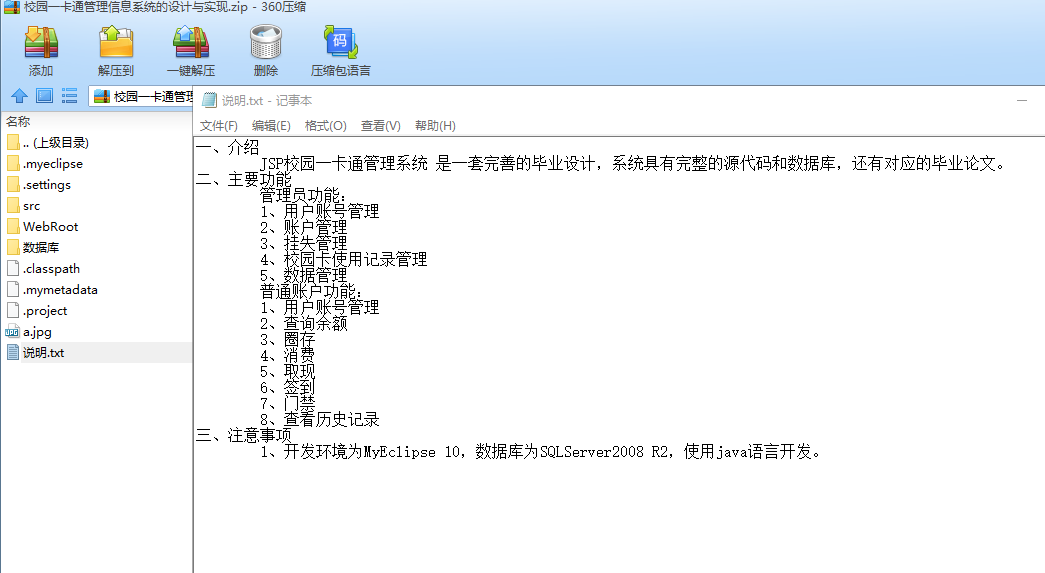
Task: Minimize the Notepad window
Action: tap(1022, 101)
